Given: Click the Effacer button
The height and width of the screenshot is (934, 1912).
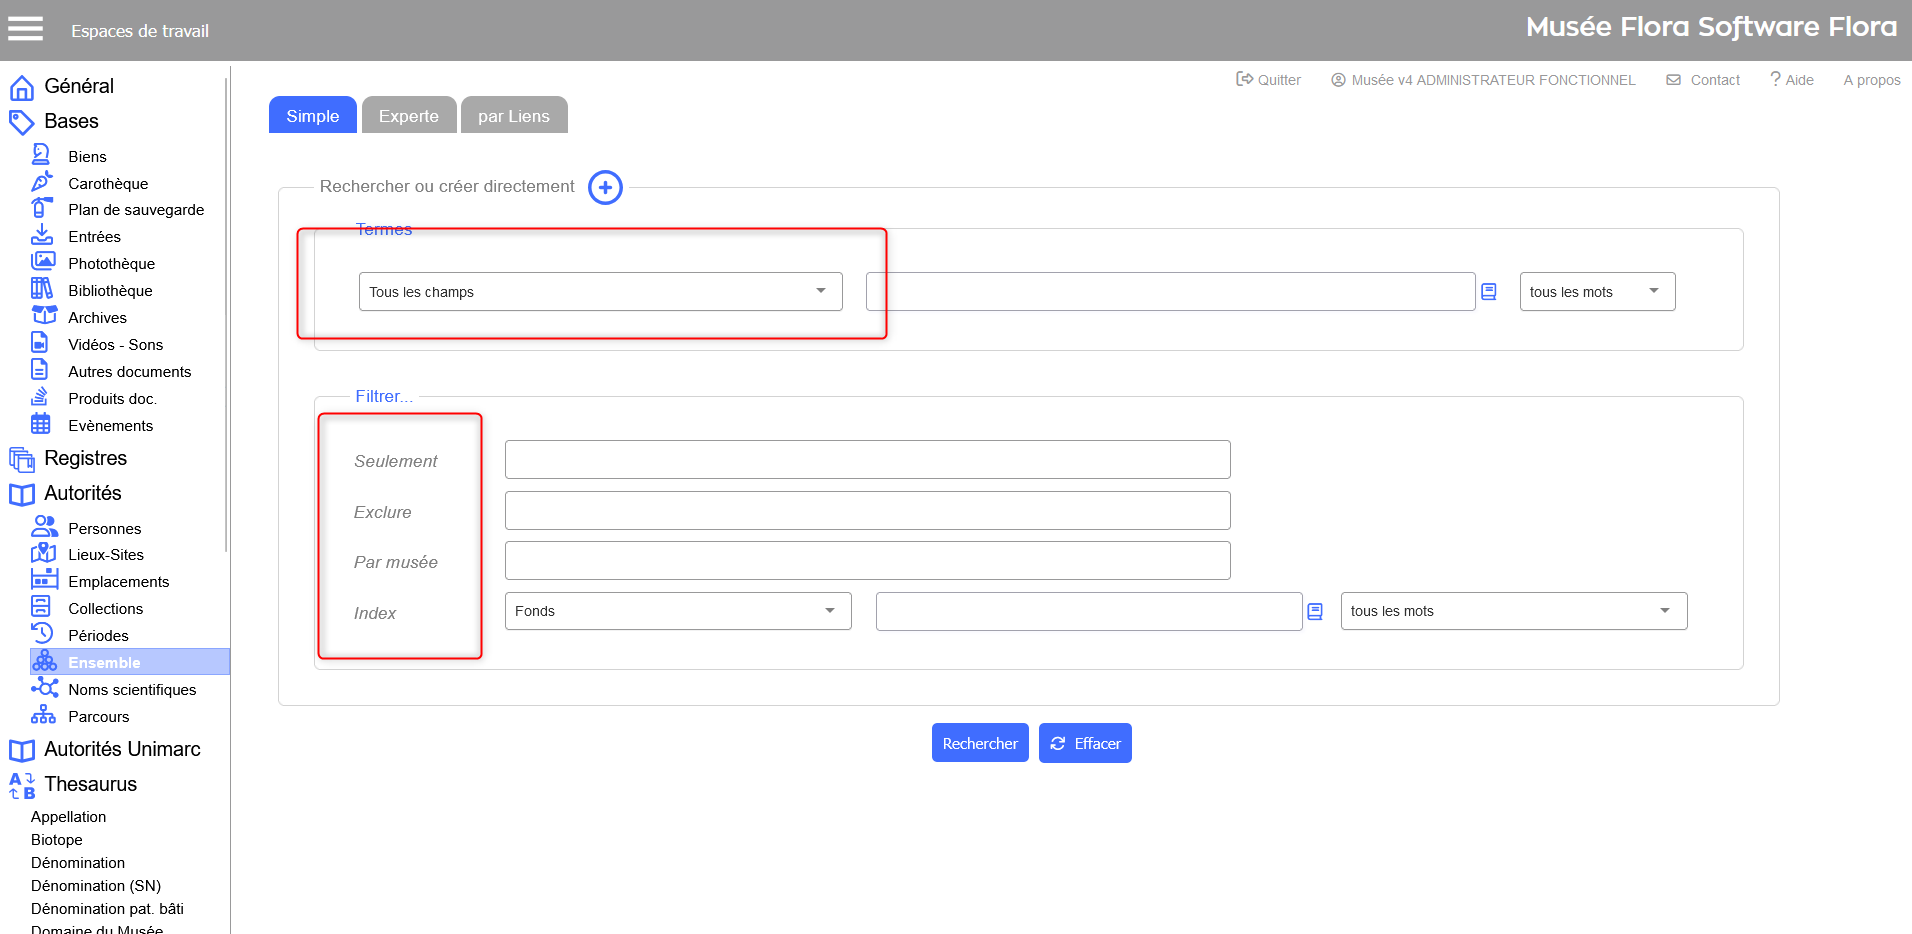Looking at the screenshot, I should (1084, 743).
